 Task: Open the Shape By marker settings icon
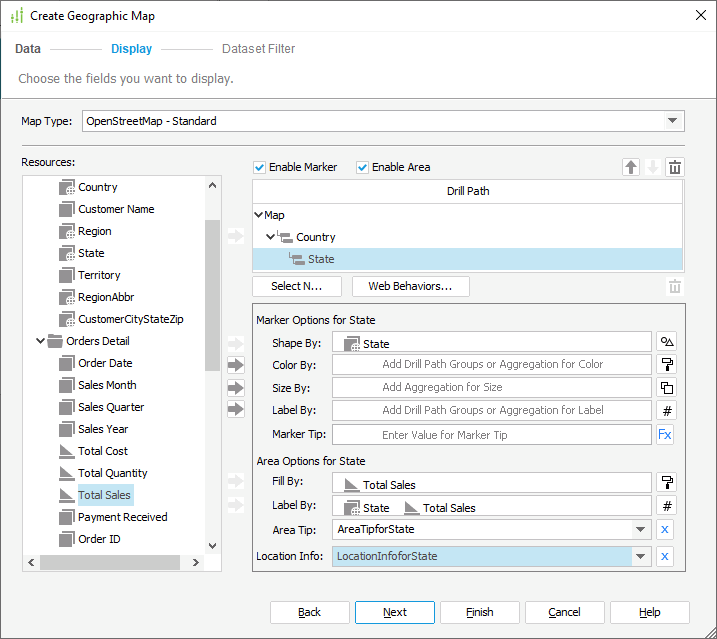point(667,343)
